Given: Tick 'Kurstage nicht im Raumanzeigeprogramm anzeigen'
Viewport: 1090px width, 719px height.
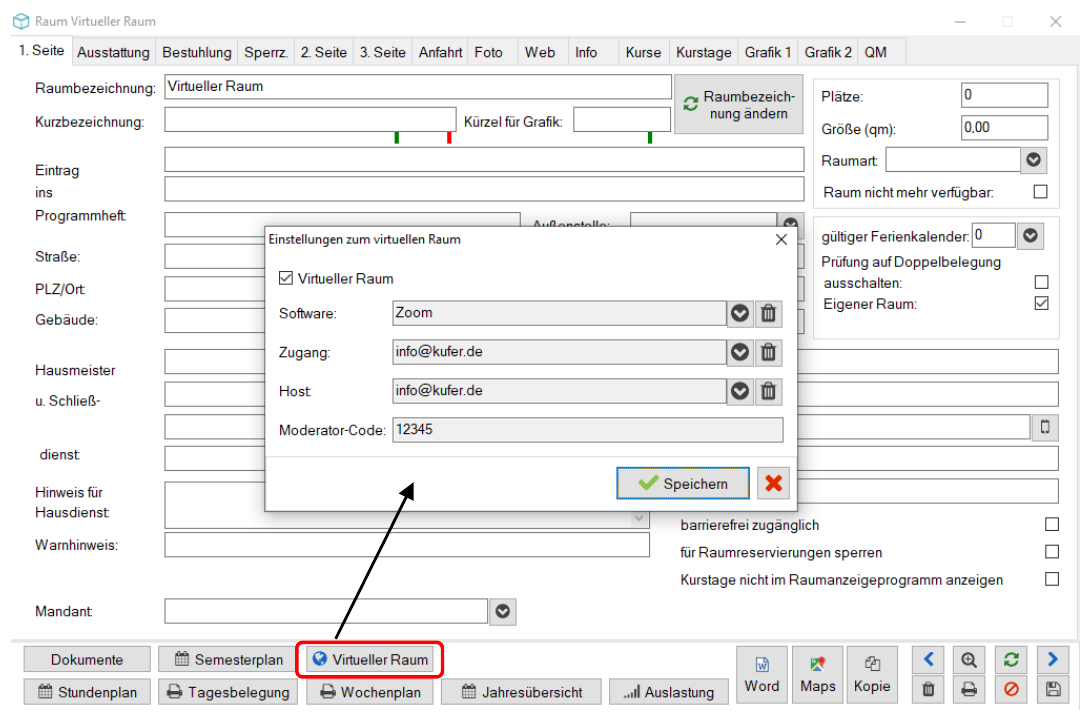Looking at the screenshot, I should tap(1052, 579).
